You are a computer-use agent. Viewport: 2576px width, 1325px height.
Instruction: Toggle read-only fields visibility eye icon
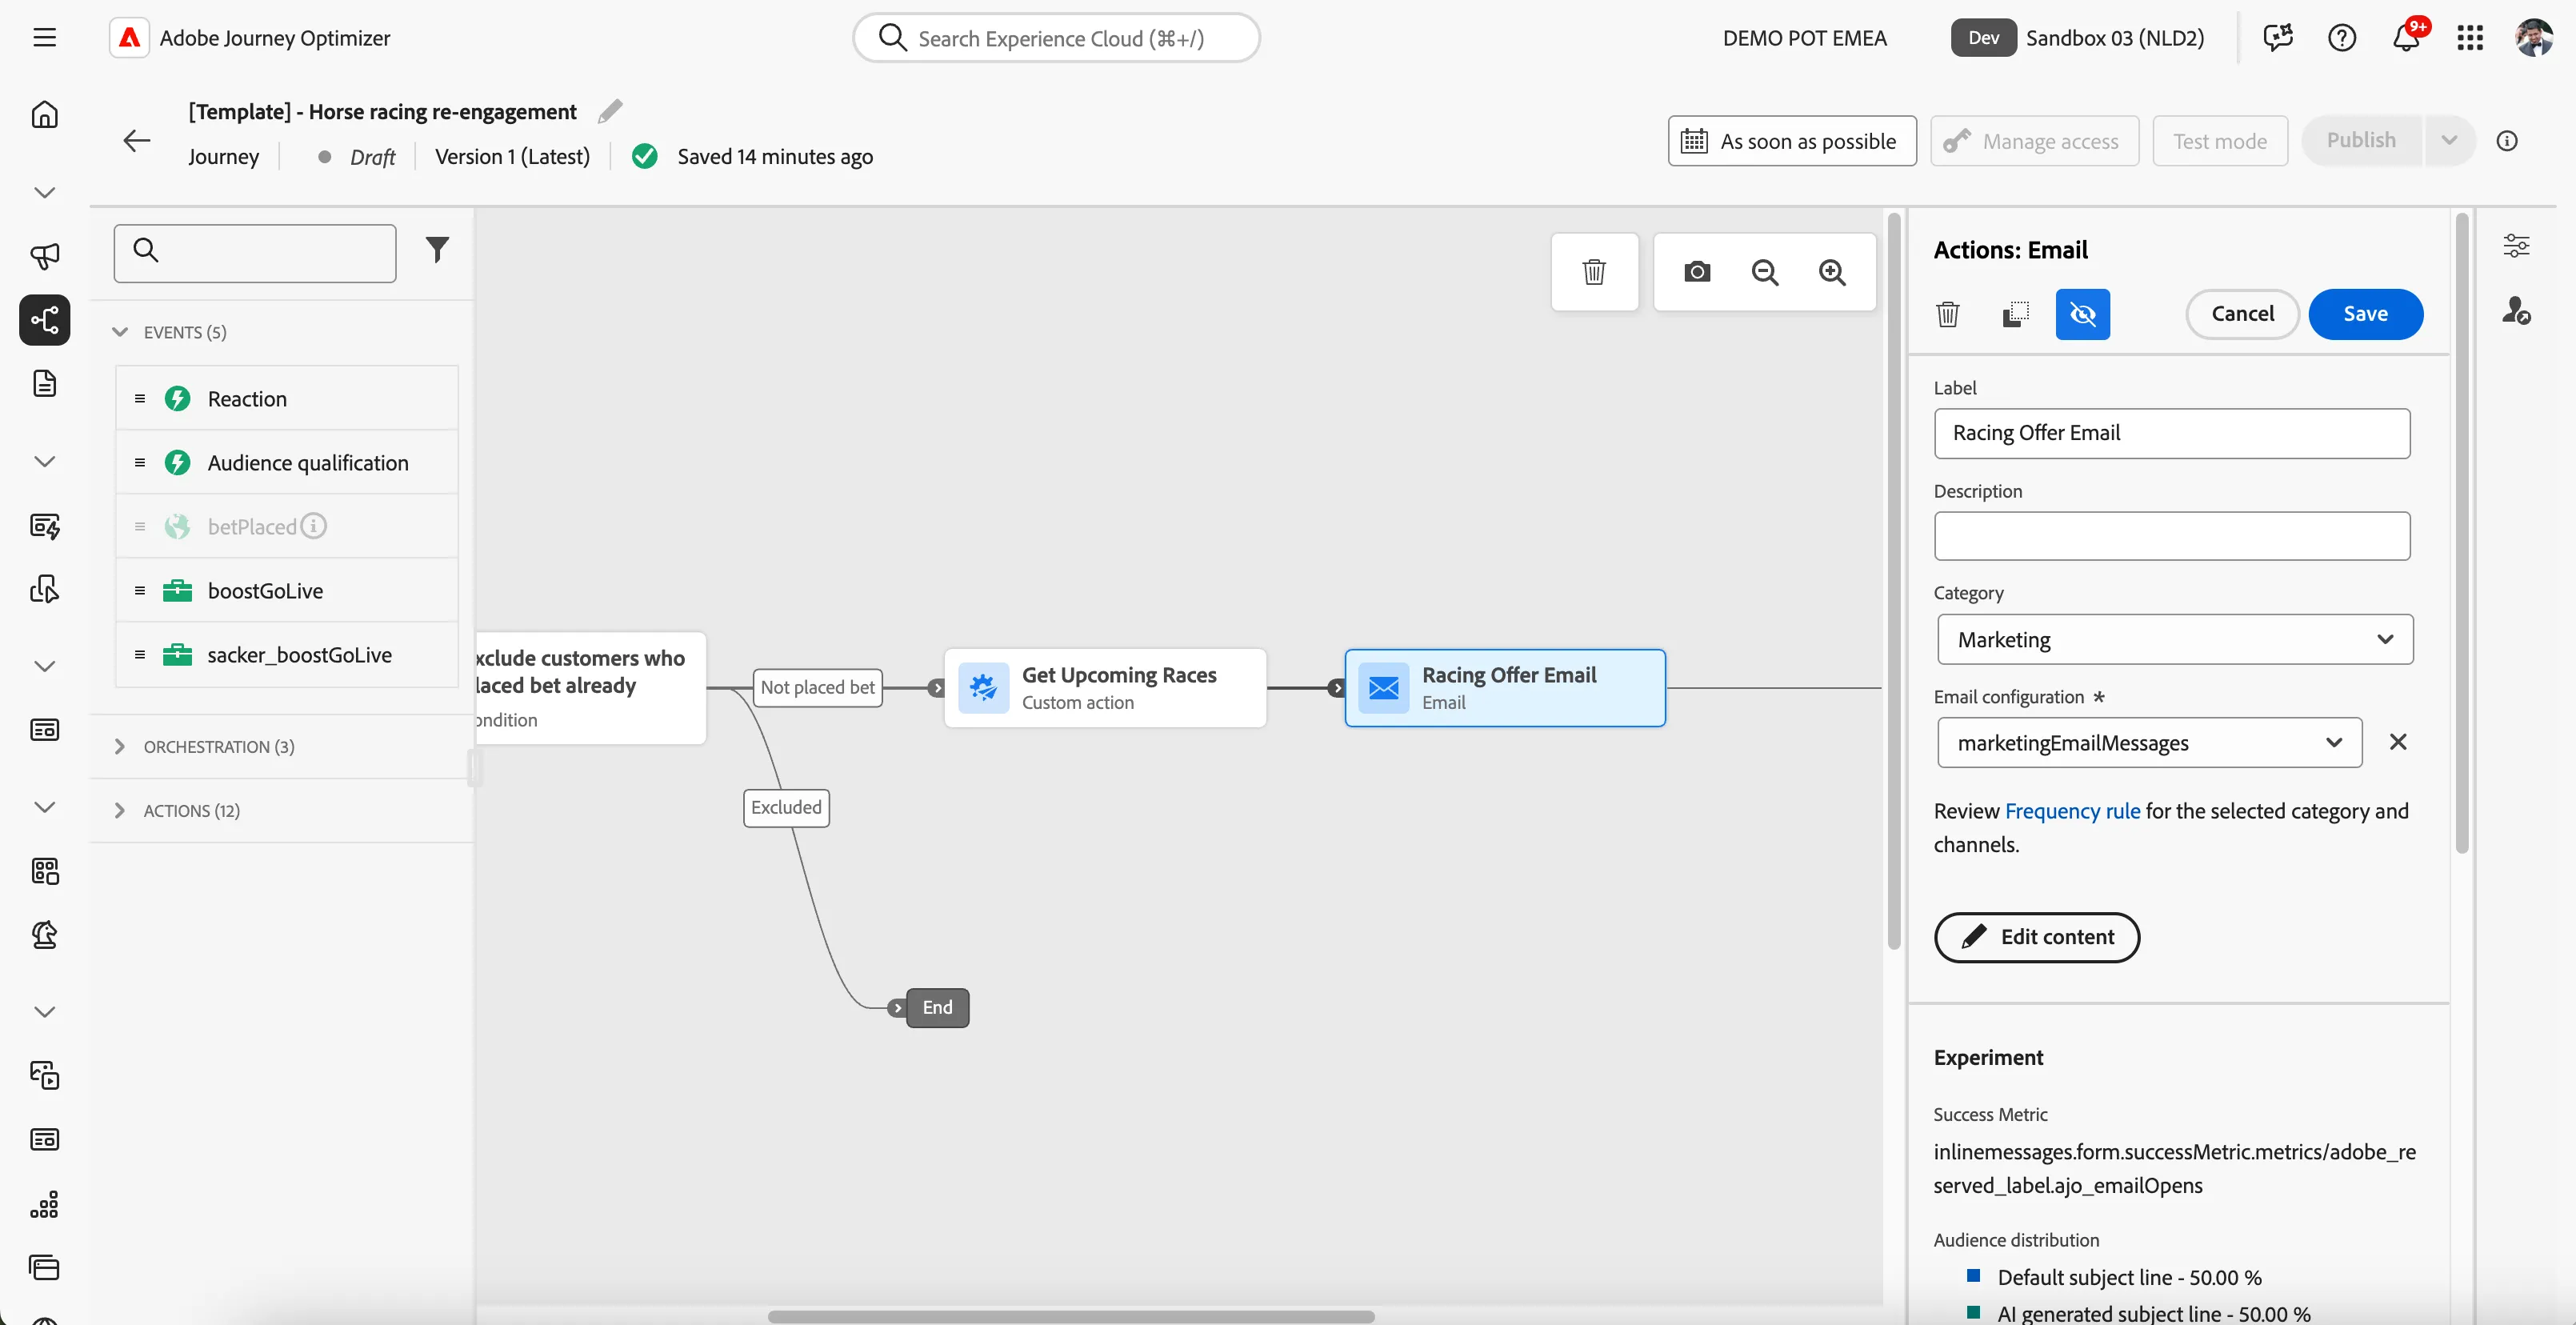(x=2082, y=314)
